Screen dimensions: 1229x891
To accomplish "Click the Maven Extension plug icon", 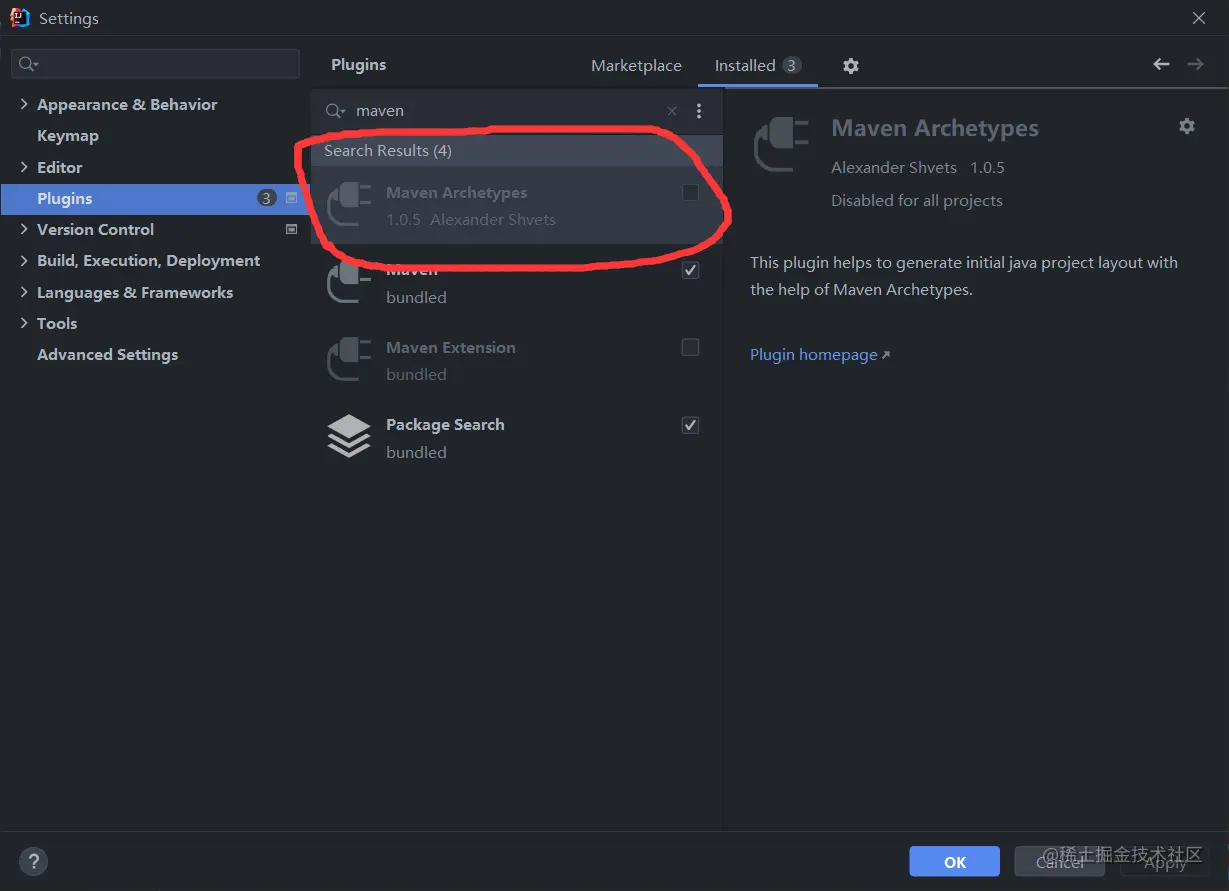I will point(348,360).
